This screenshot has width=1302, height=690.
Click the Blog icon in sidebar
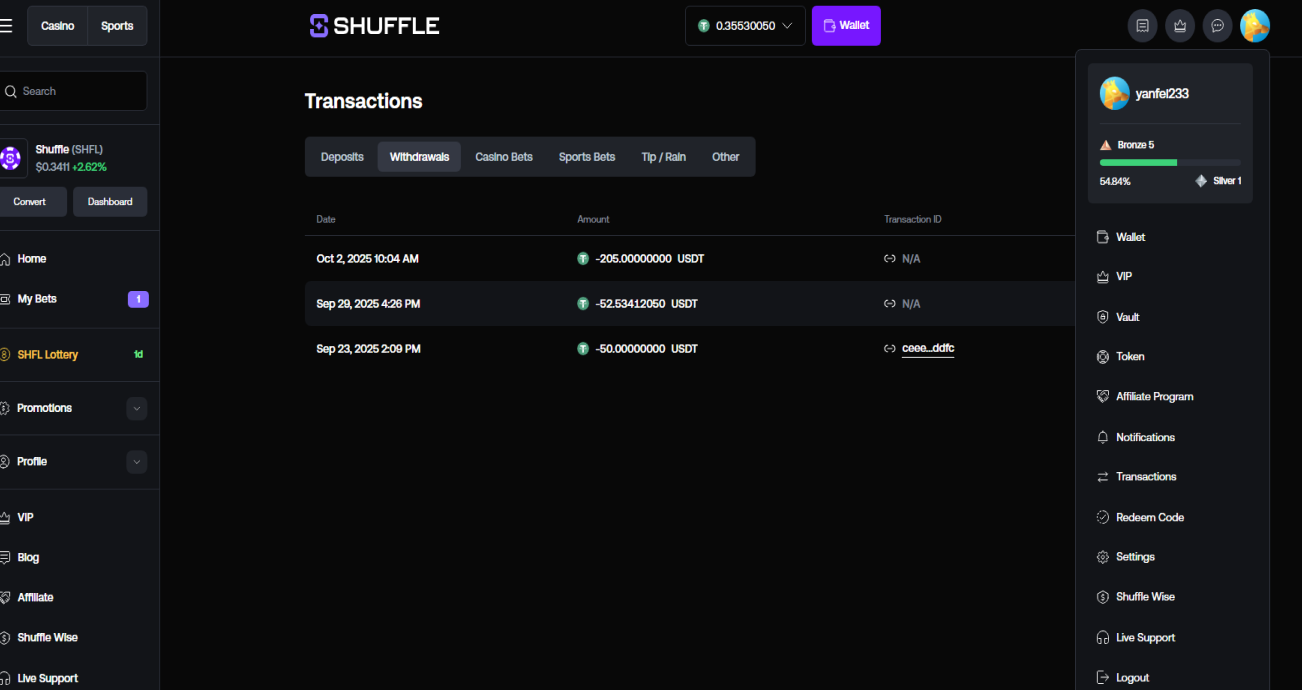click(6, 558)
